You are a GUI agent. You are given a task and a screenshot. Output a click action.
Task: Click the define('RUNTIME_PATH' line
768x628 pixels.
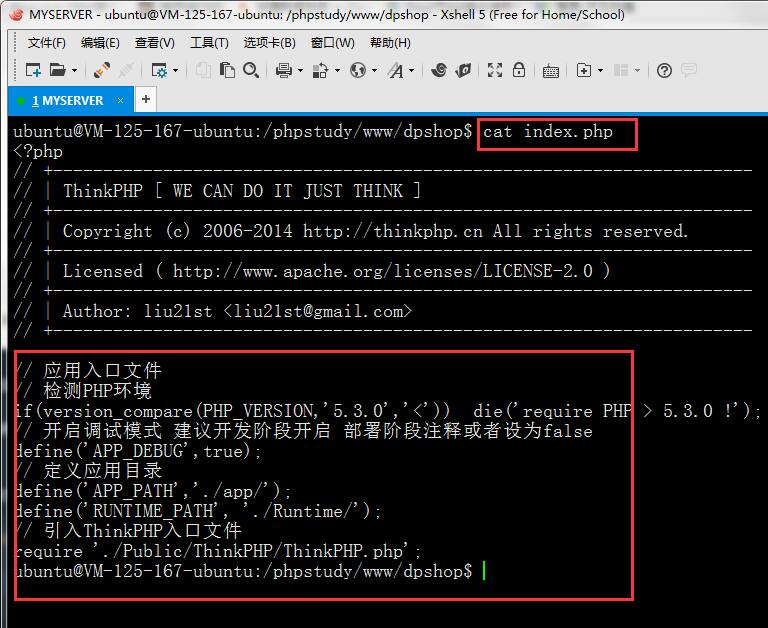(198, 511)
